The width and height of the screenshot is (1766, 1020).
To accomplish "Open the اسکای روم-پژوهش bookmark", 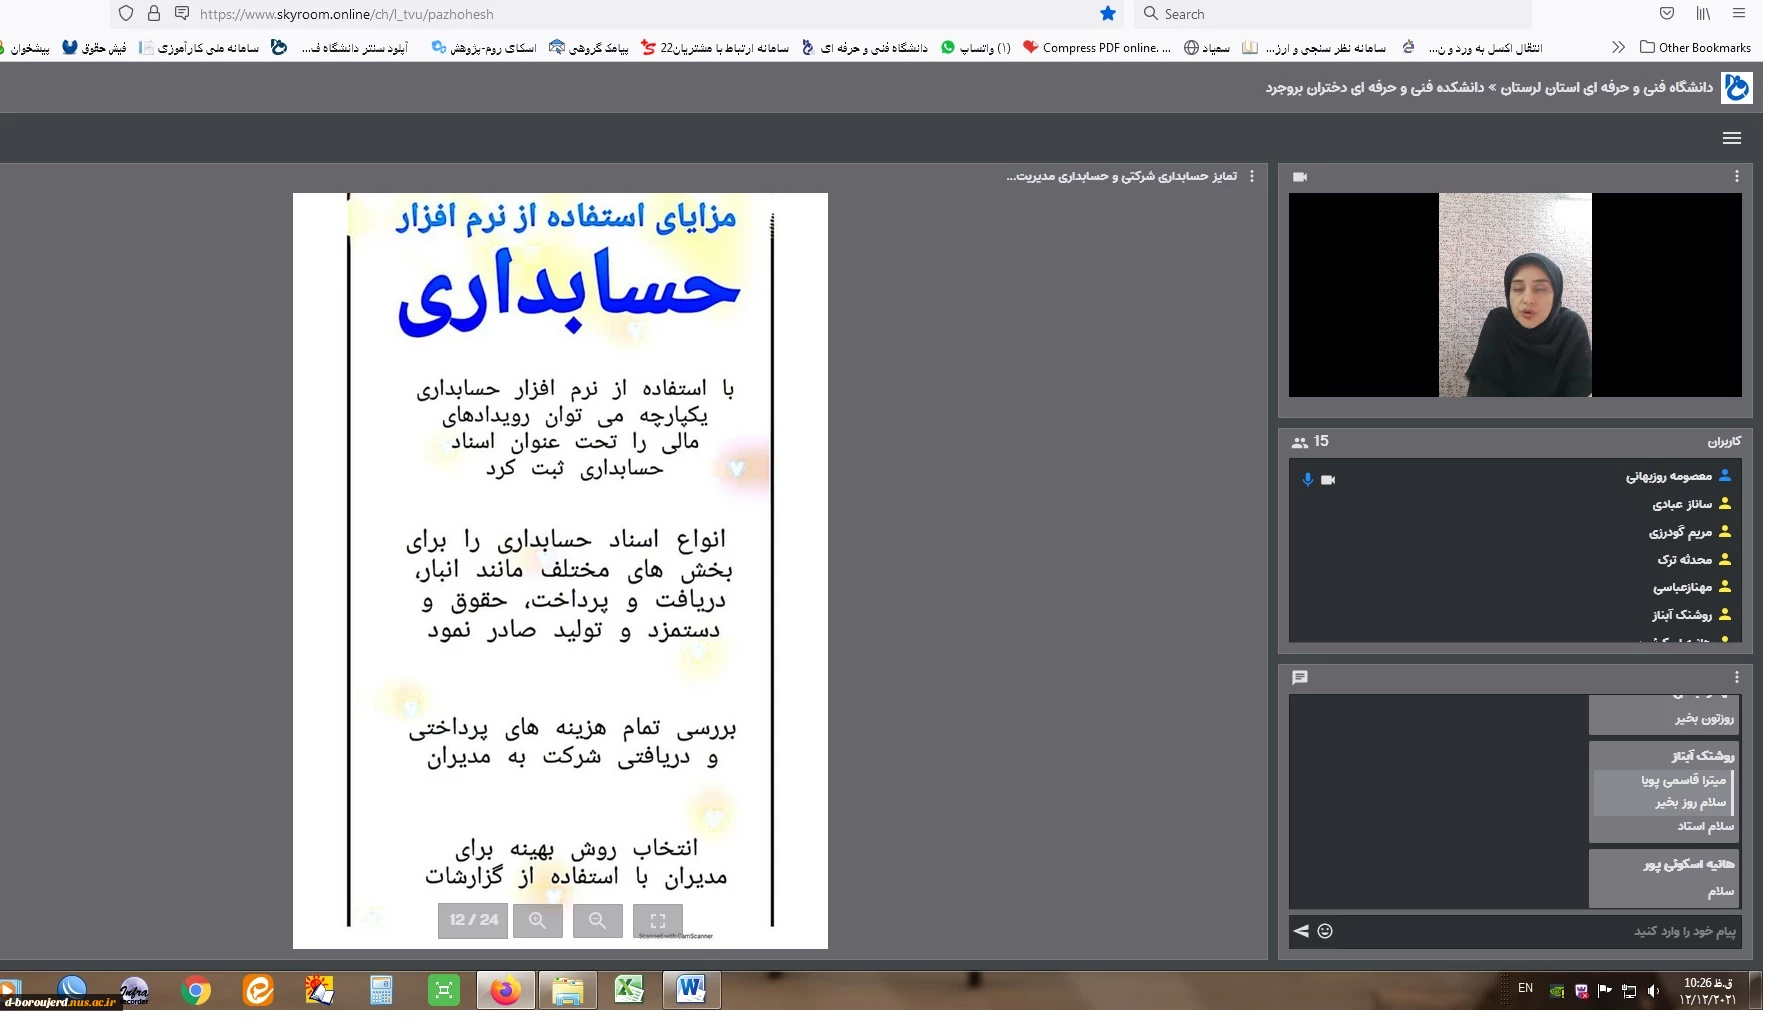I will [x=484, y=47].
